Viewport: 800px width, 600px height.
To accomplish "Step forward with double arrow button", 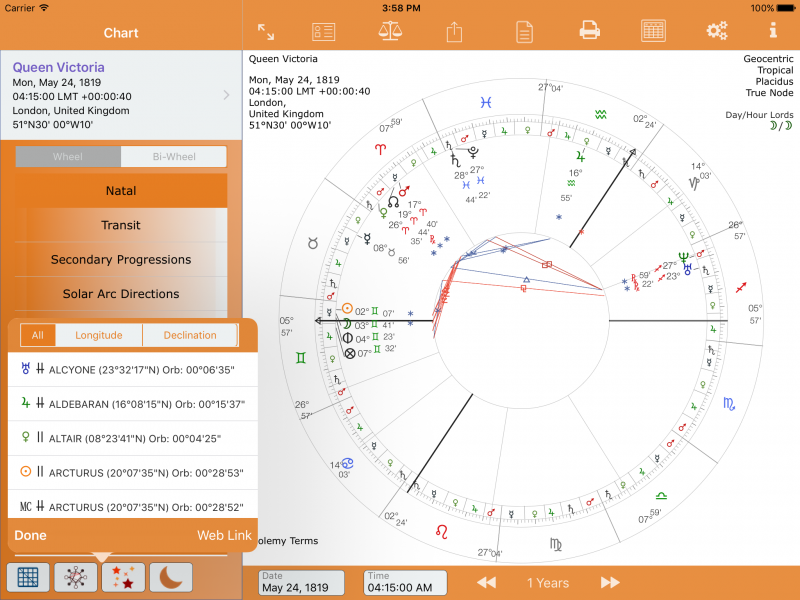I will click(610, 583).
